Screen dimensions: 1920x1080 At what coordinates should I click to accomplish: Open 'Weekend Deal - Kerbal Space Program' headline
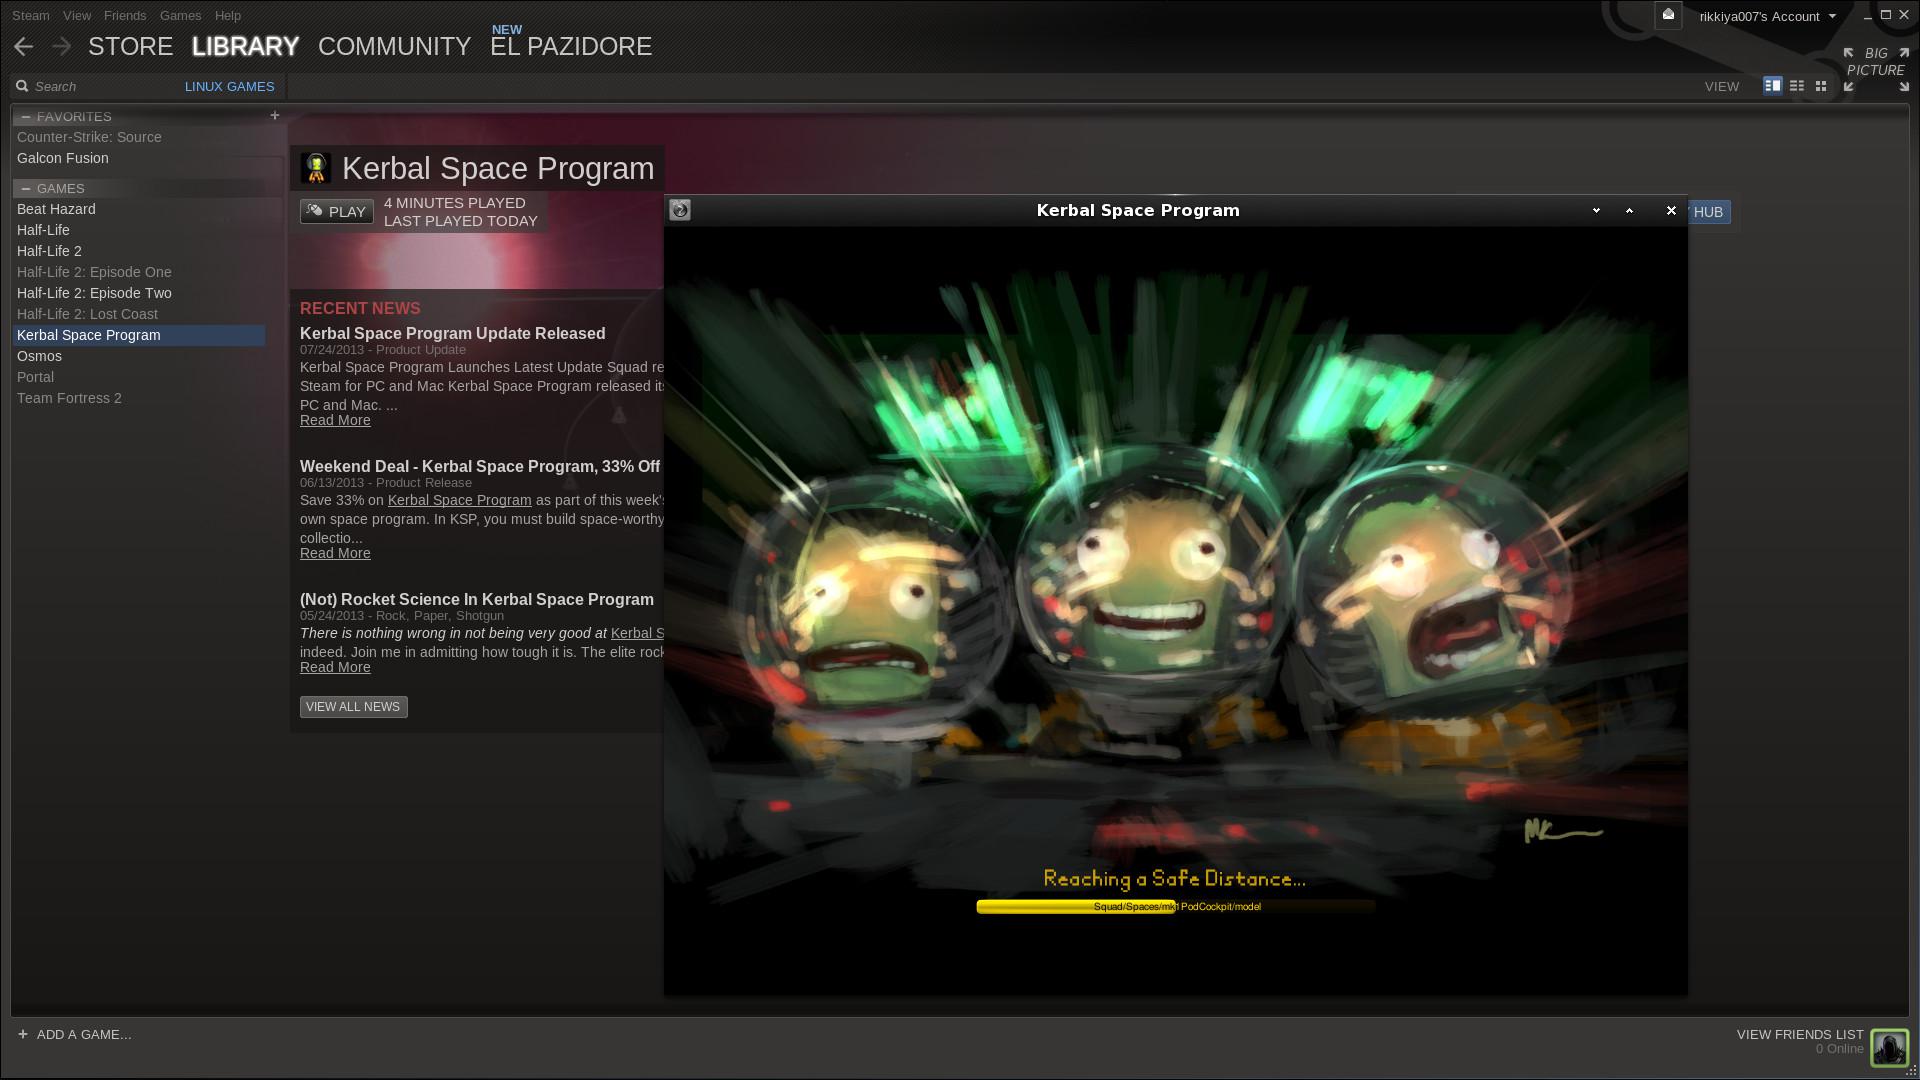coord(480,467)
